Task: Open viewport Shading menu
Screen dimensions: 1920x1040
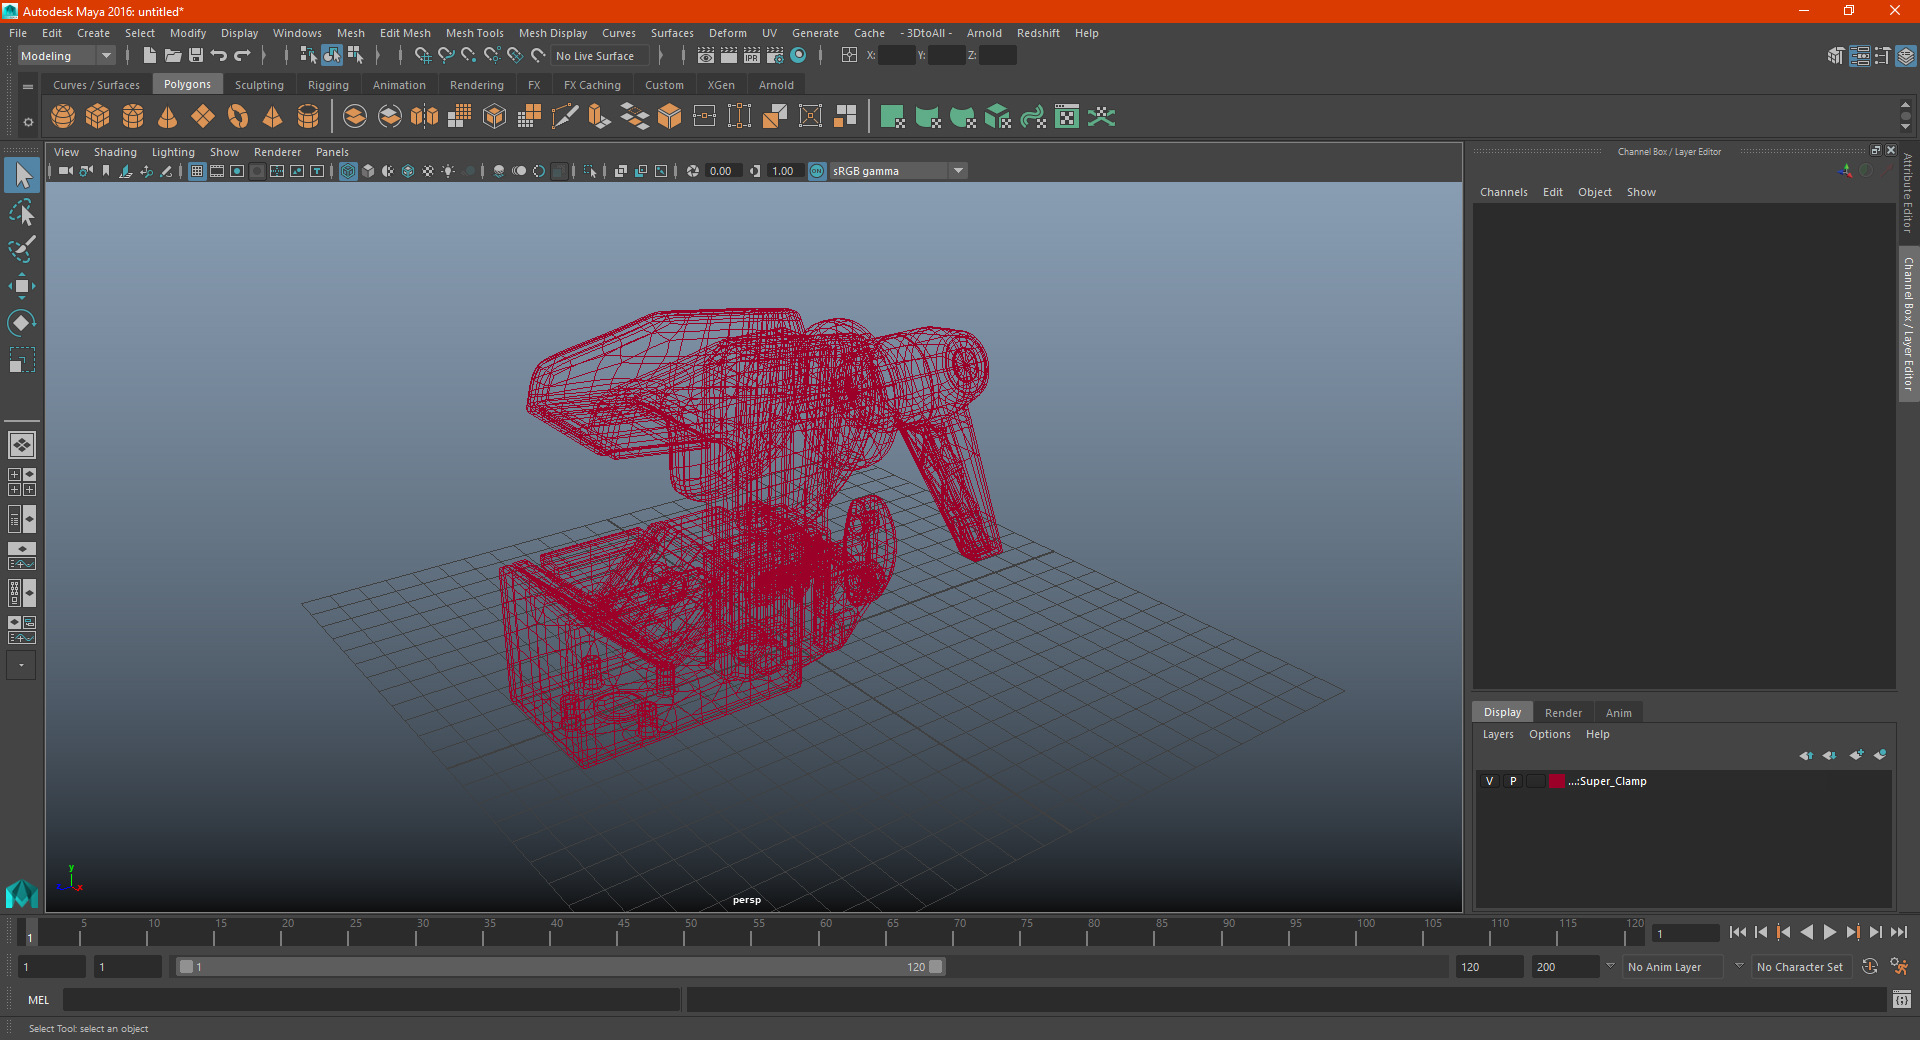Action: [115, 152]
